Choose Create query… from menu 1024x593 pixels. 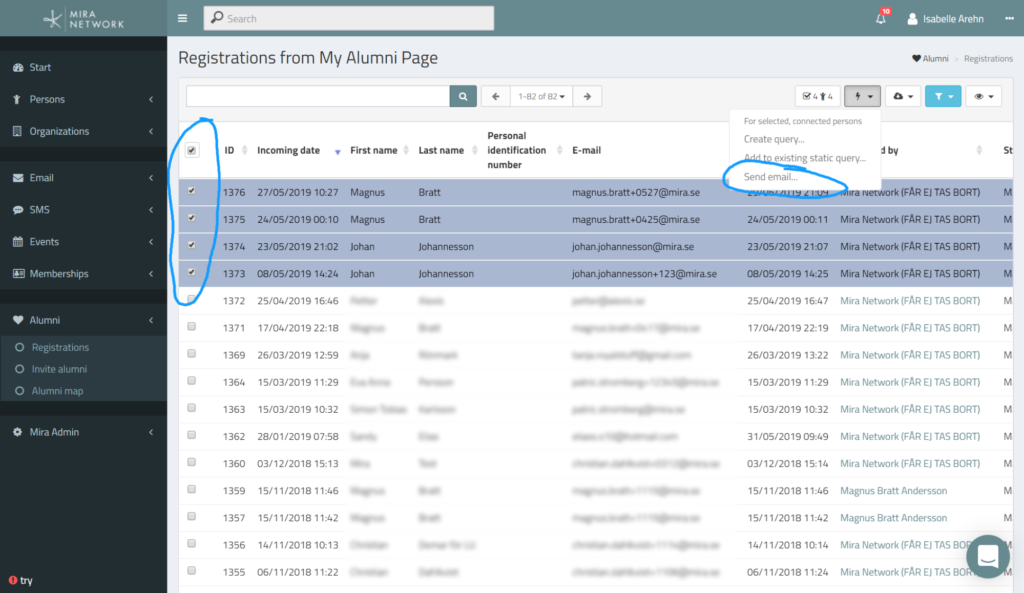tap(774, 138)
